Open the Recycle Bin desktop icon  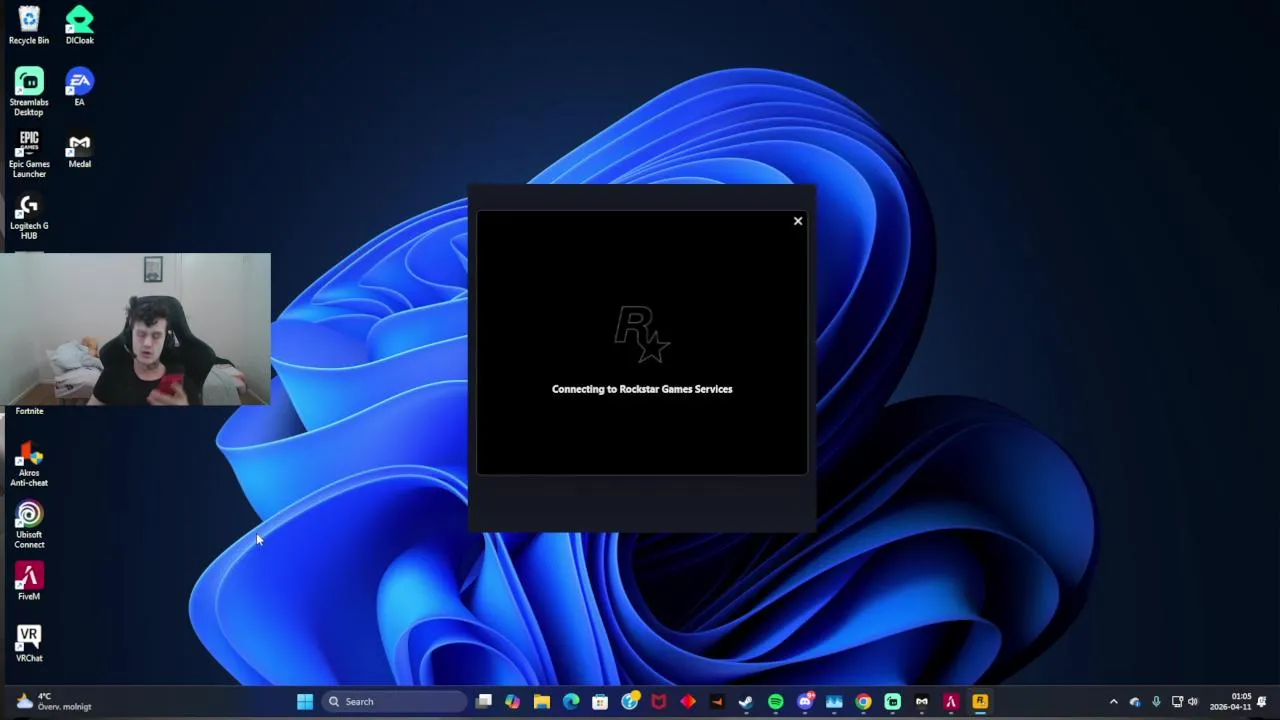29,26
